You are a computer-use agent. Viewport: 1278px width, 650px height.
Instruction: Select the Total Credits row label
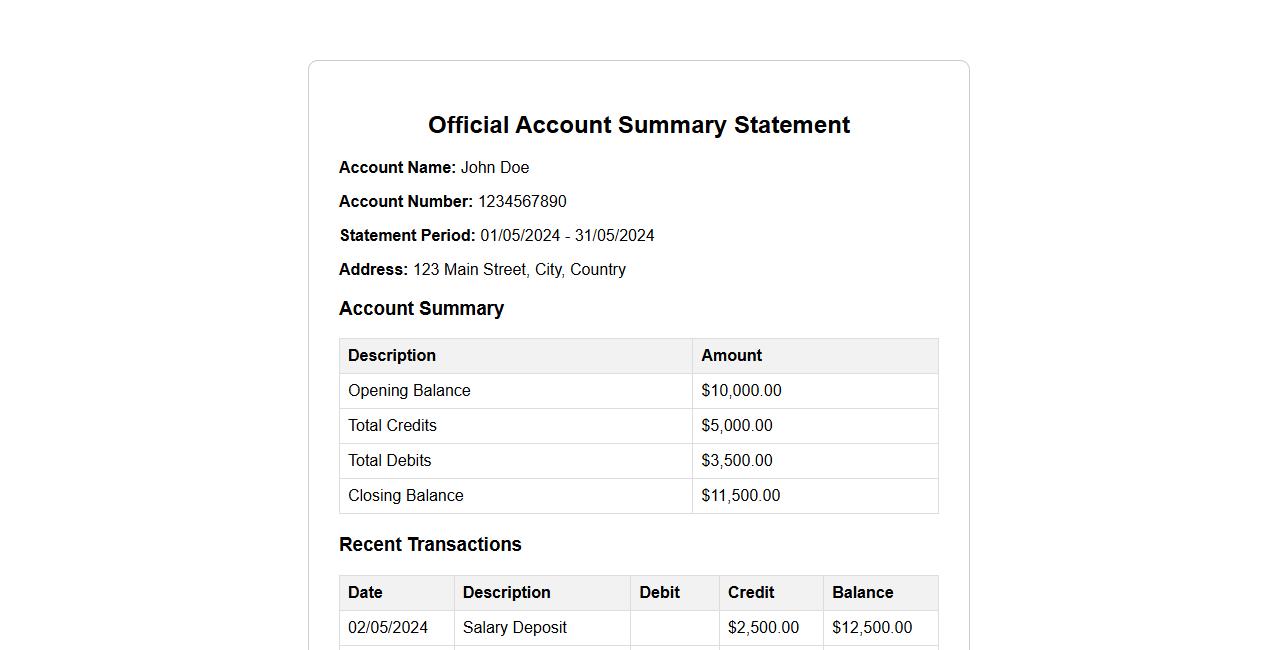pos(392,426)
